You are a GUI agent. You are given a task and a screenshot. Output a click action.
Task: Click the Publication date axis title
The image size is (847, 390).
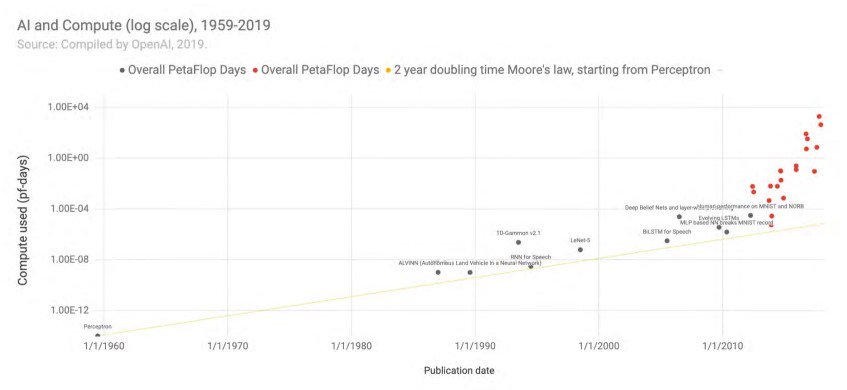[x=459, y=371]
